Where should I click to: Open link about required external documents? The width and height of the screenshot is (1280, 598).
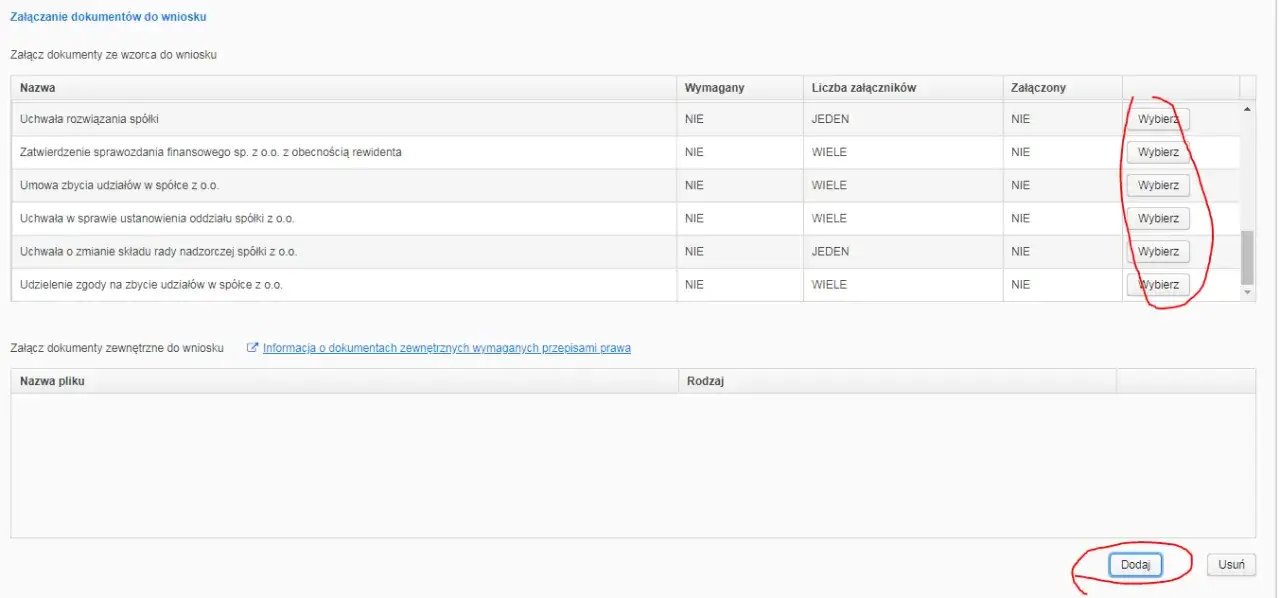[447, 348]
